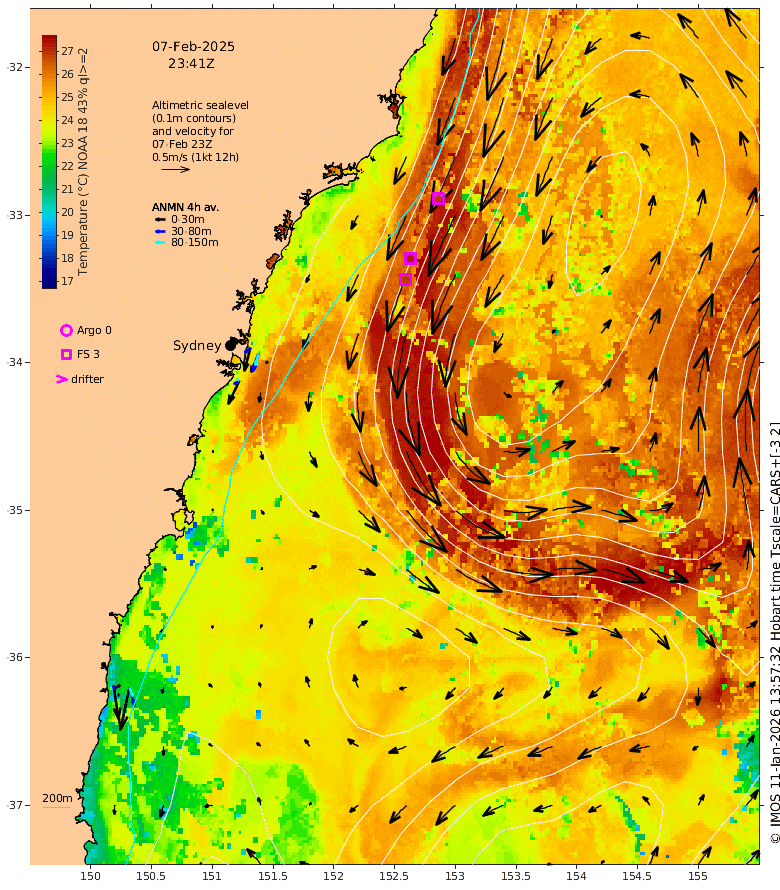Viewport: 780px width, 890px height.
Task: Click the temperature color bar
Action: [49, 162]
